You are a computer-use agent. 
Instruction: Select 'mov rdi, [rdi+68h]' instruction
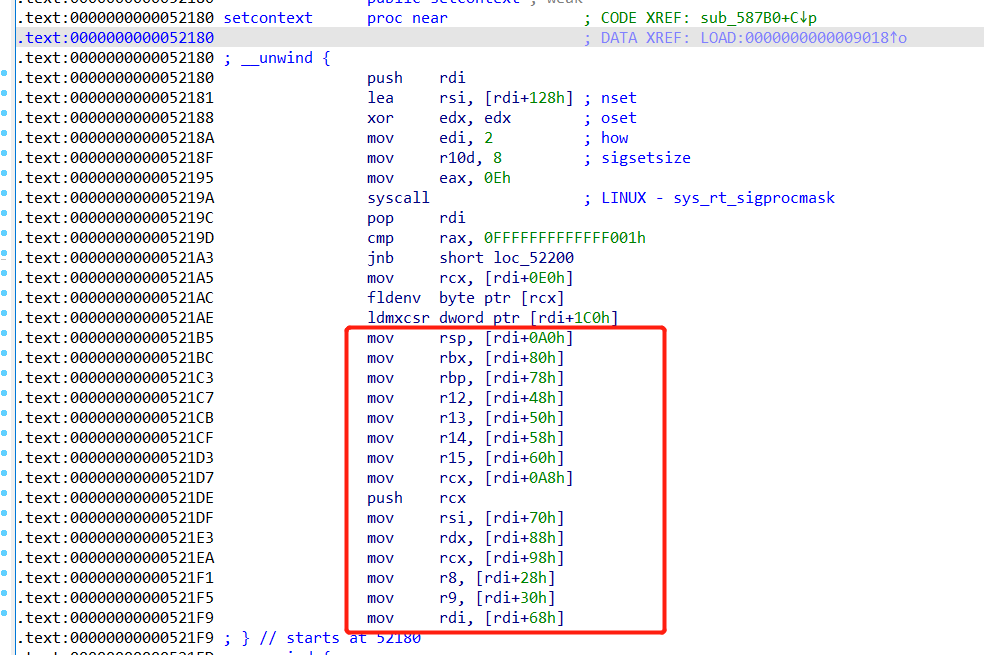[x=466, y=618]
